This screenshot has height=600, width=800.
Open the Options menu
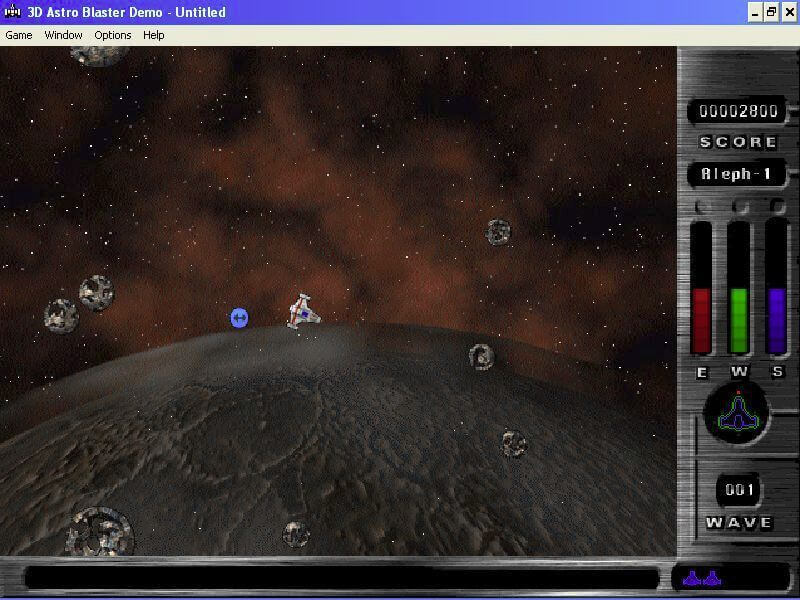(x=113, y=35)
